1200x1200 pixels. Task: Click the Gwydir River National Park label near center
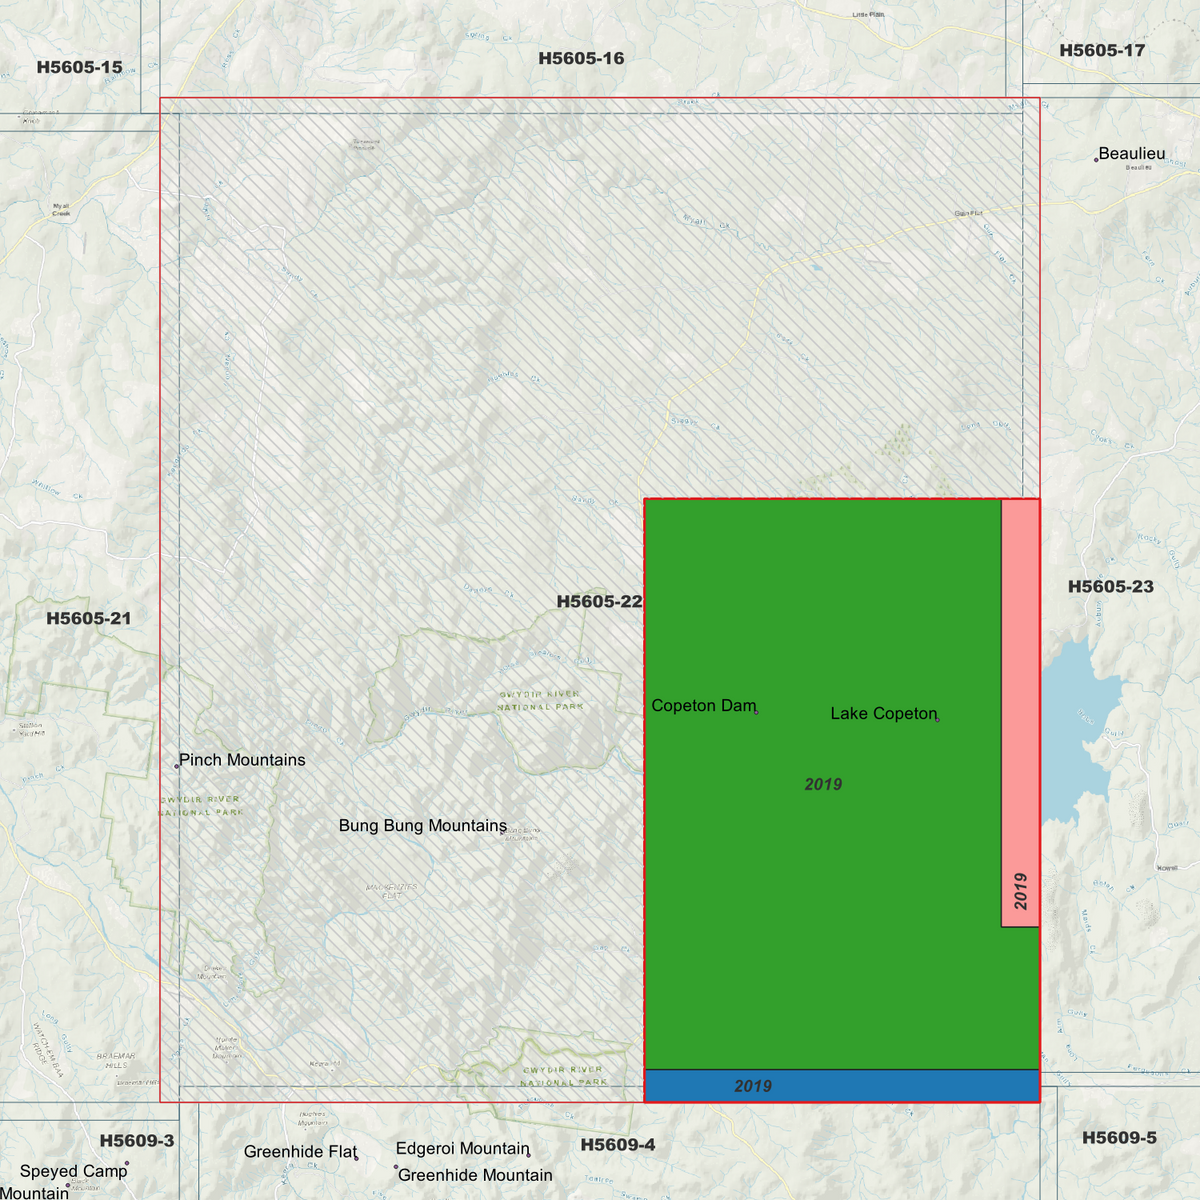[540, 700]
